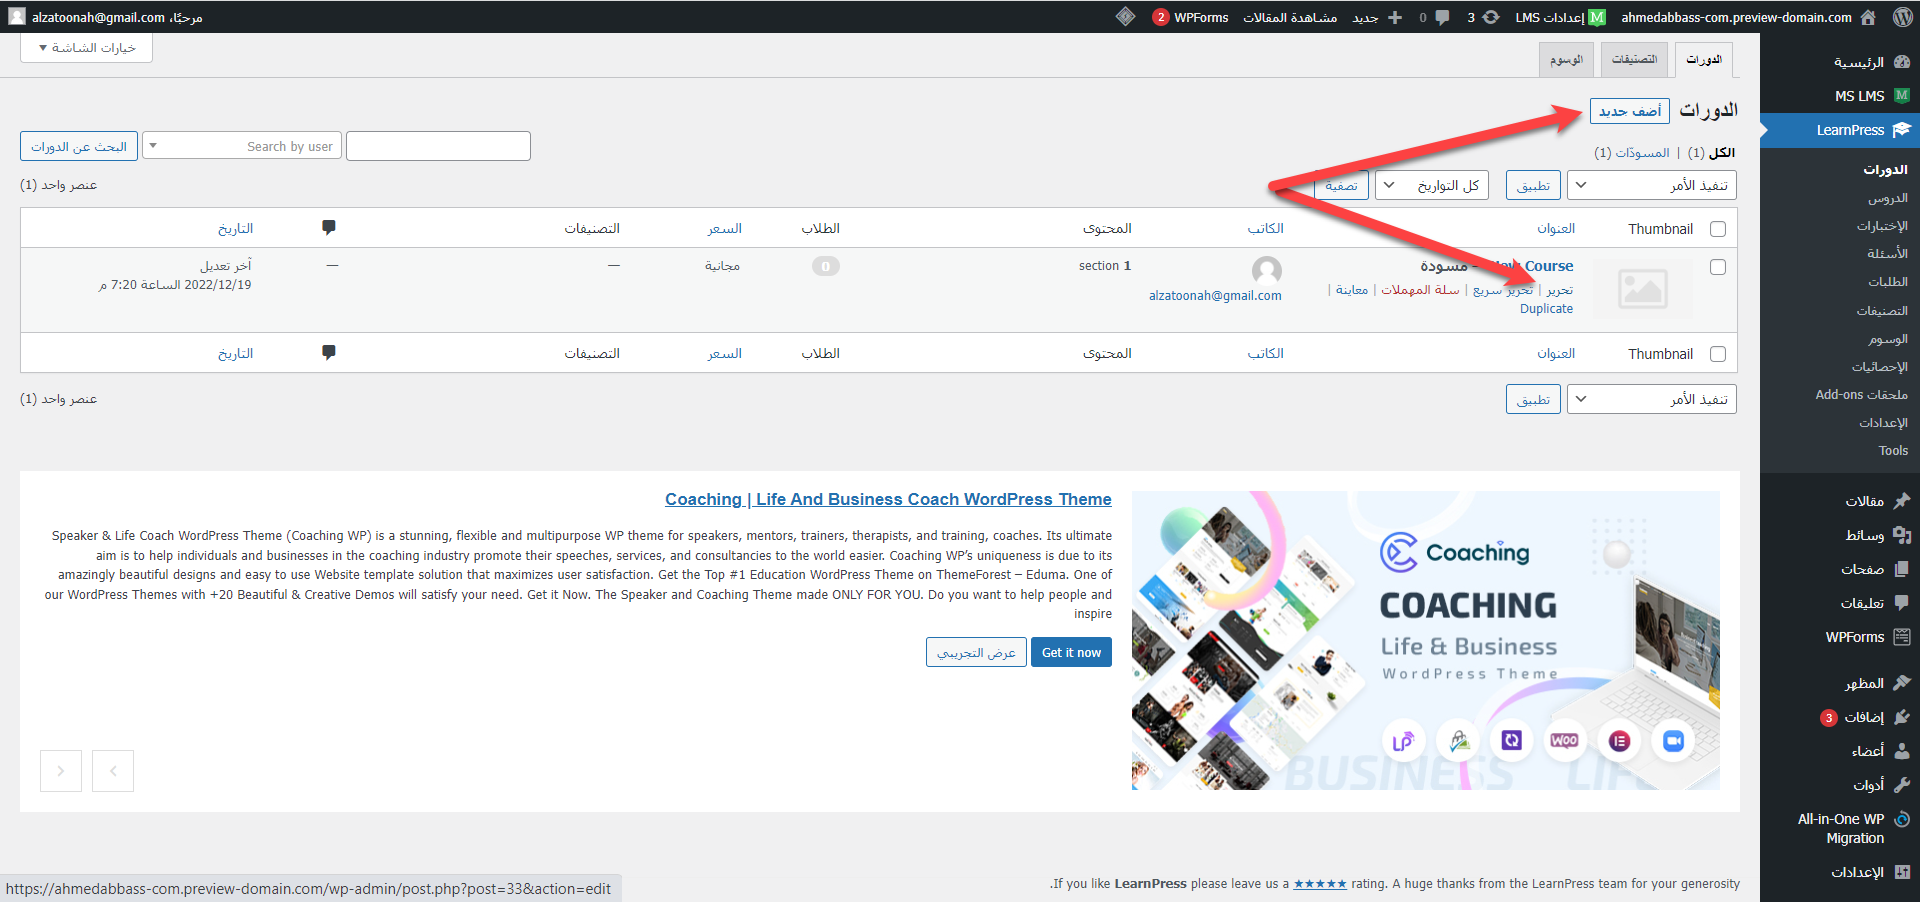Click top تطبيق apply button
The image size is (1920, 902).
pos(1533,185)
